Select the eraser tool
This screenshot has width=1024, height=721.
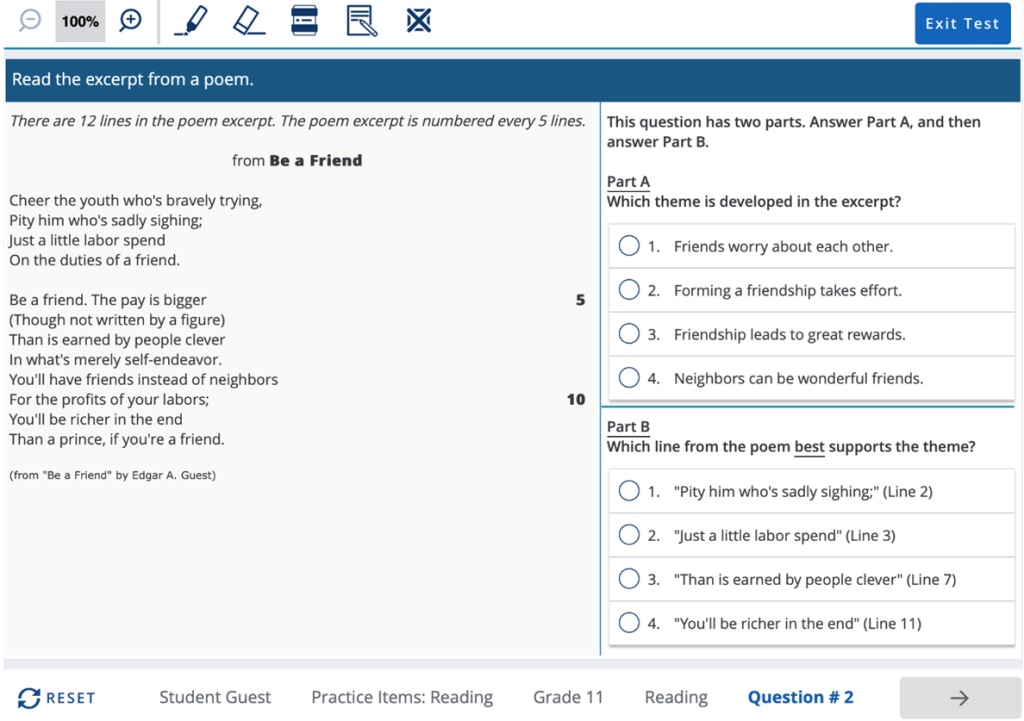pos(248,21)
